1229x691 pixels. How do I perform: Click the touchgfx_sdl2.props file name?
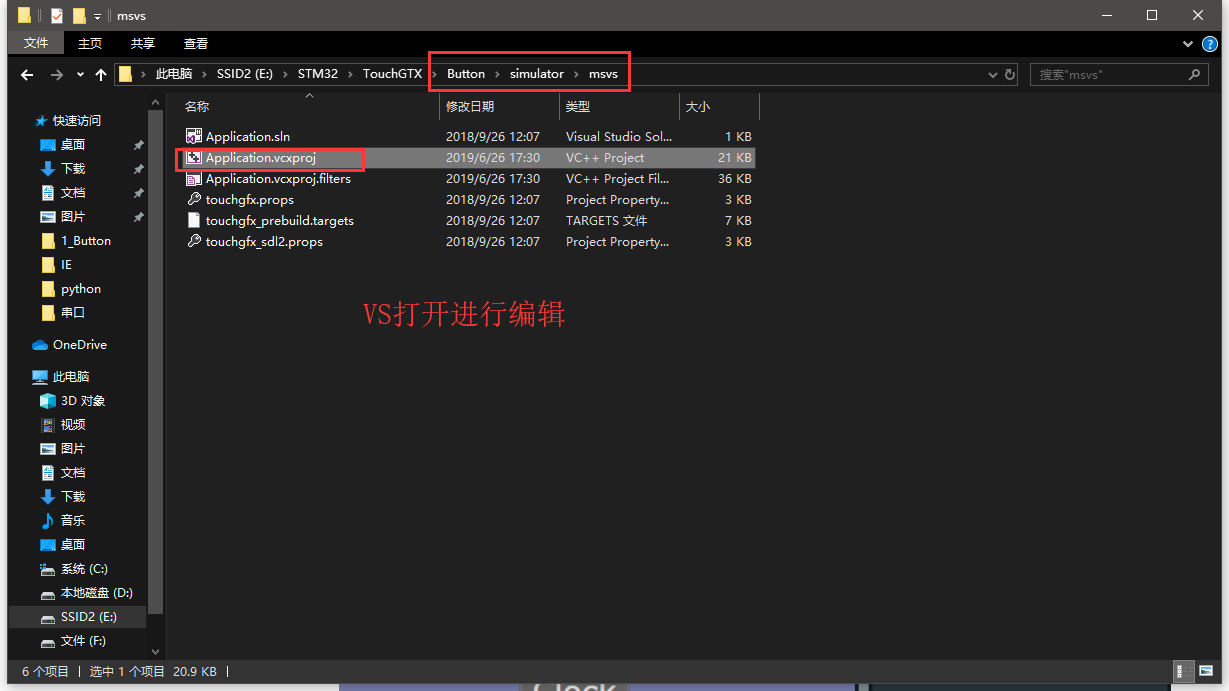[x=264, y=242]
